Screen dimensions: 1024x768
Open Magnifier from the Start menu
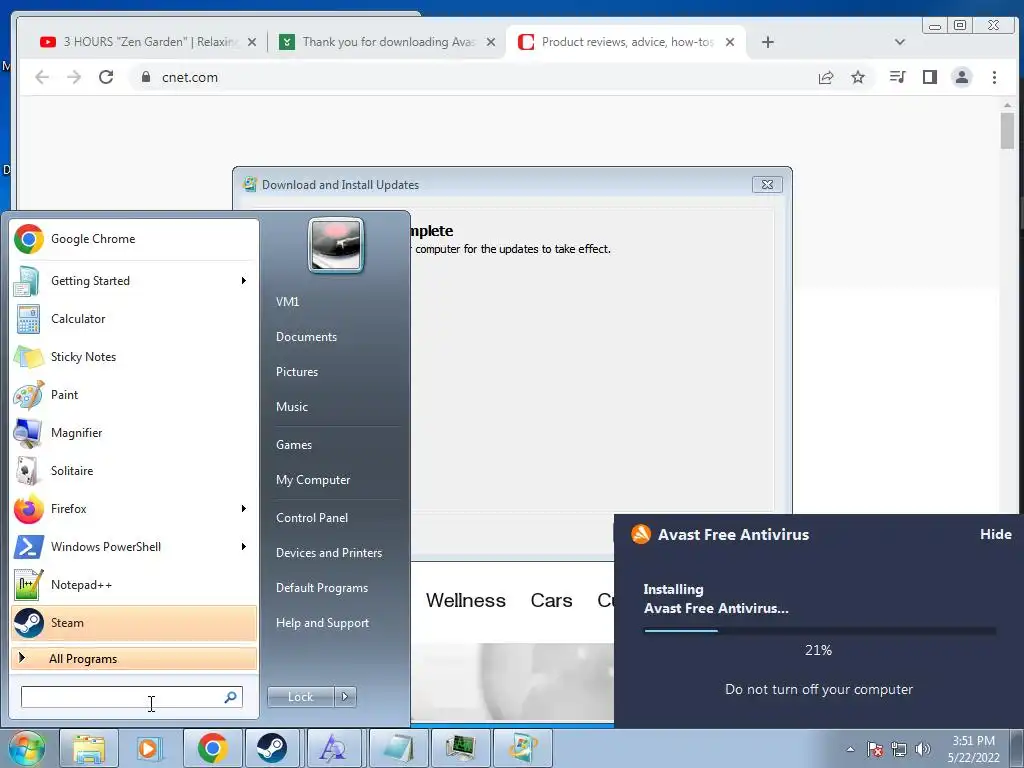click(134, 432)
